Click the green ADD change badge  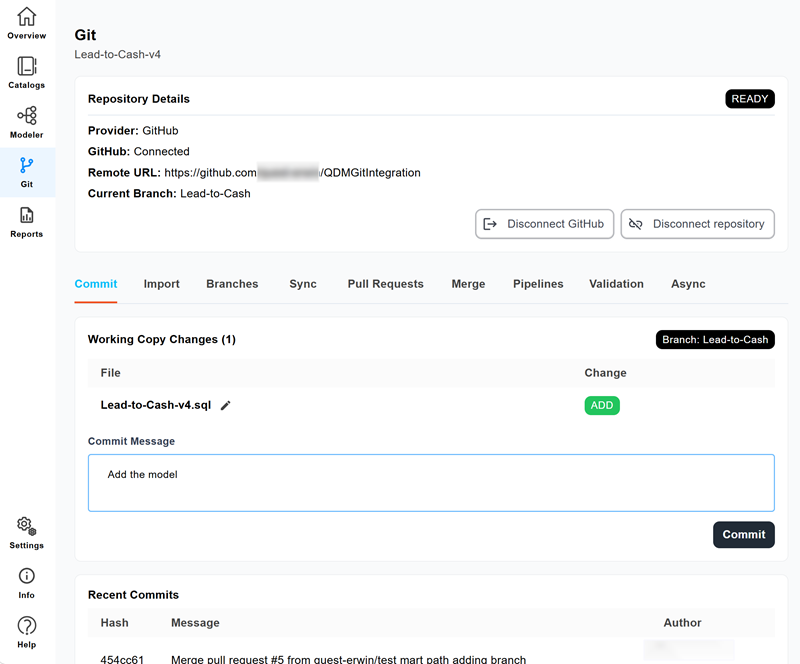tap(602, 406)
